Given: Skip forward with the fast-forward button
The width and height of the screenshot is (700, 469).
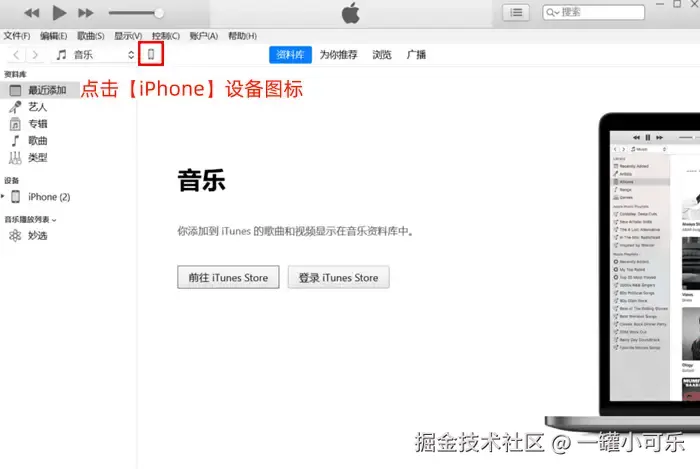Looking at the screenshot, I should pos(86,13).
